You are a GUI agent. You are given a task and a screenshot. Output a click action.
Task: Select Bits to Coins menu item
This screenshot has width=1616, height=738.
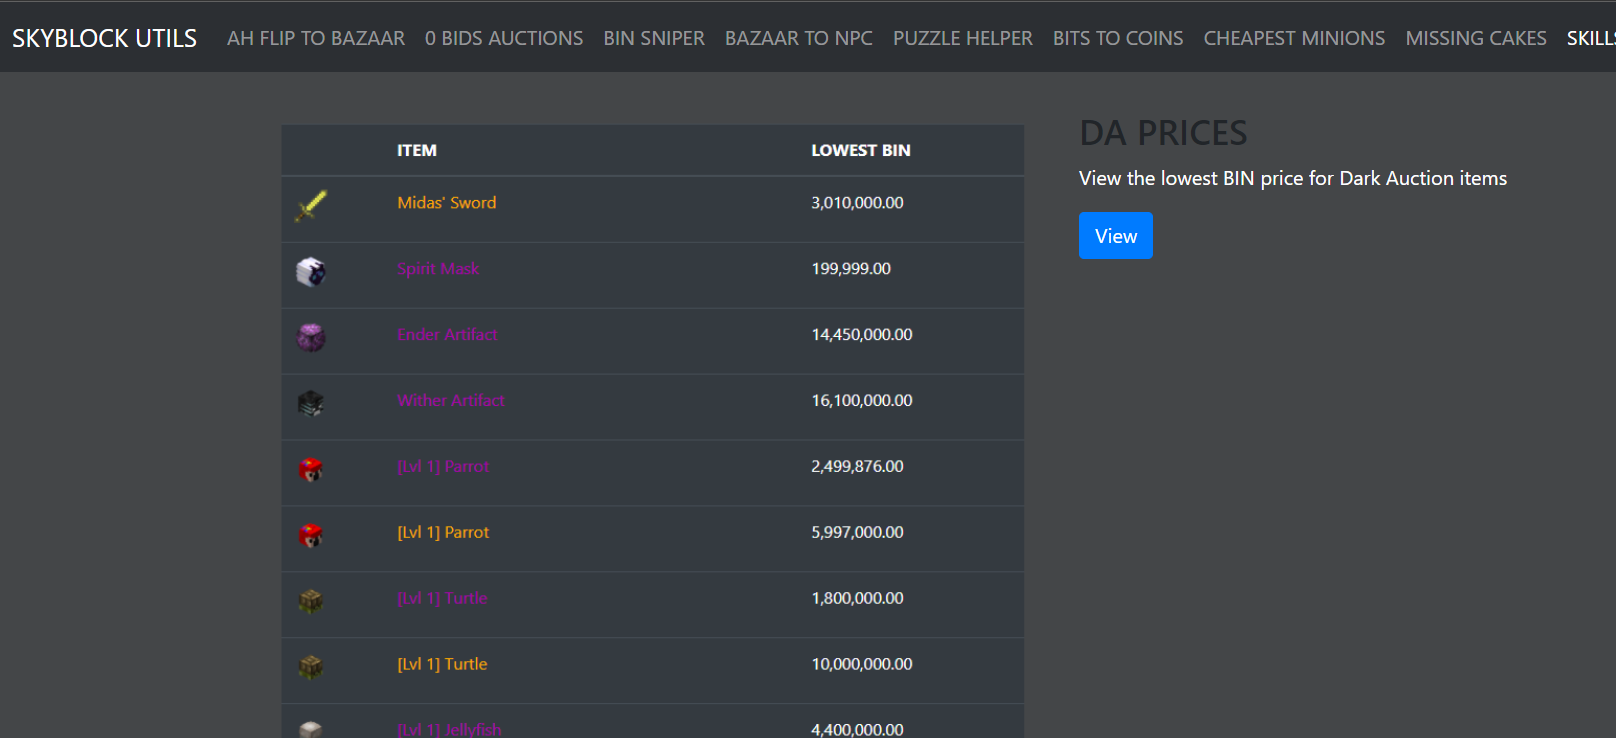[x=1118, y=38]
